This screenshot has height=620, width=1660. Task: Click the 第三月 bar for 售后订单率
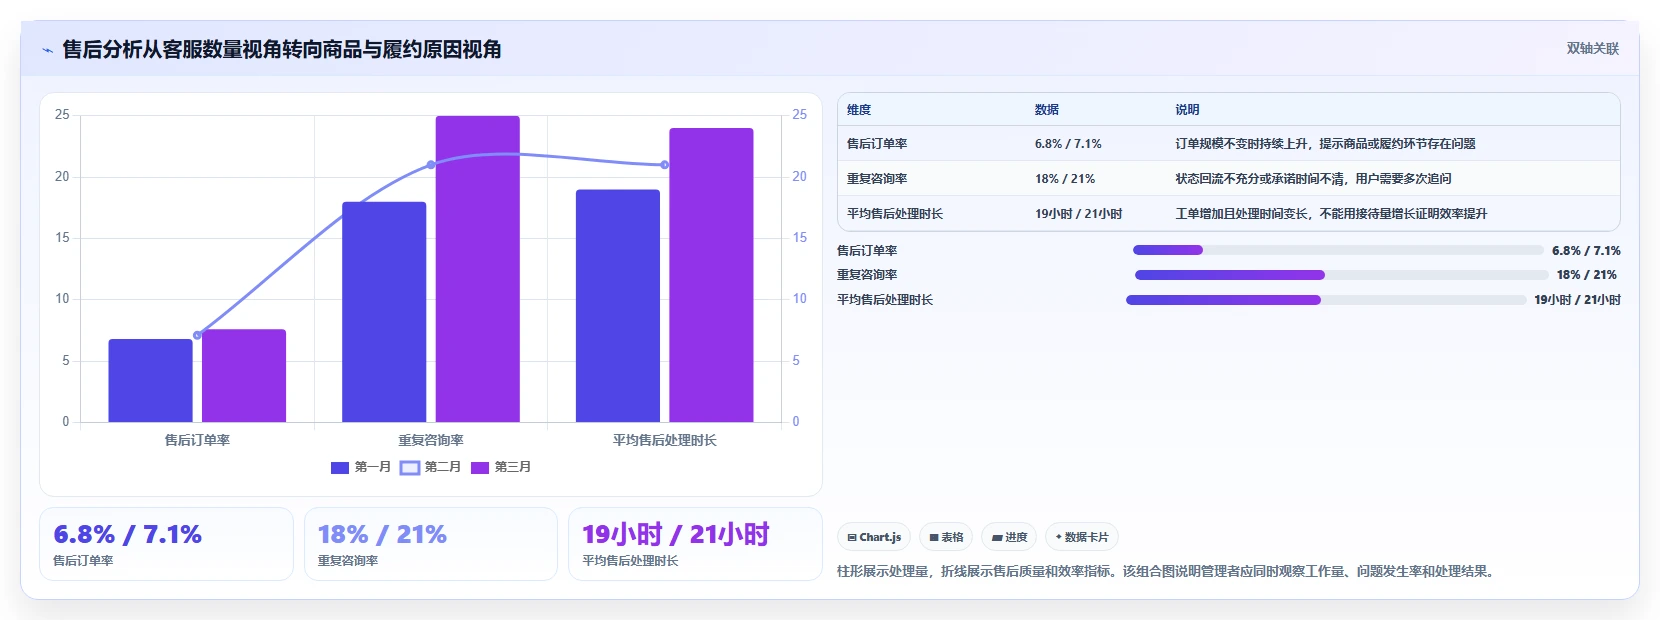coord(244,376)
